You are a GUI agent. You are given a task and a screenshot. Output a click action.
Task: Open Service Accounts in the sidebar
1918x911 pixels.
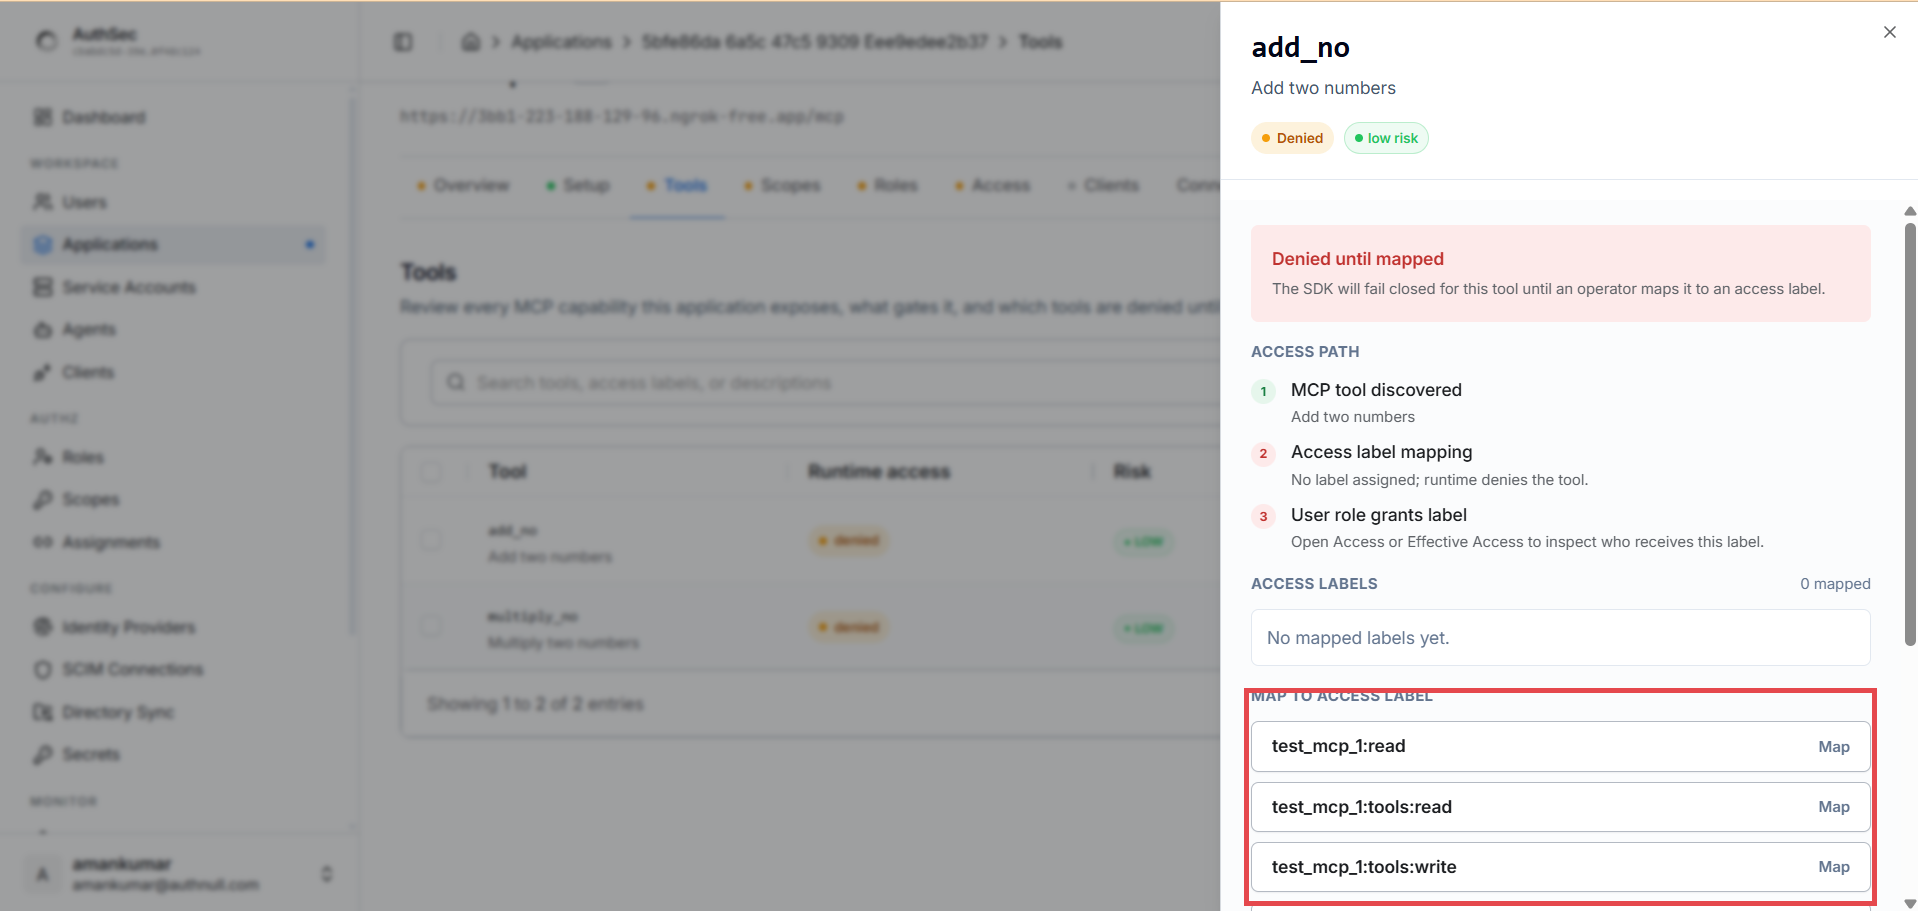pos(115,287)
